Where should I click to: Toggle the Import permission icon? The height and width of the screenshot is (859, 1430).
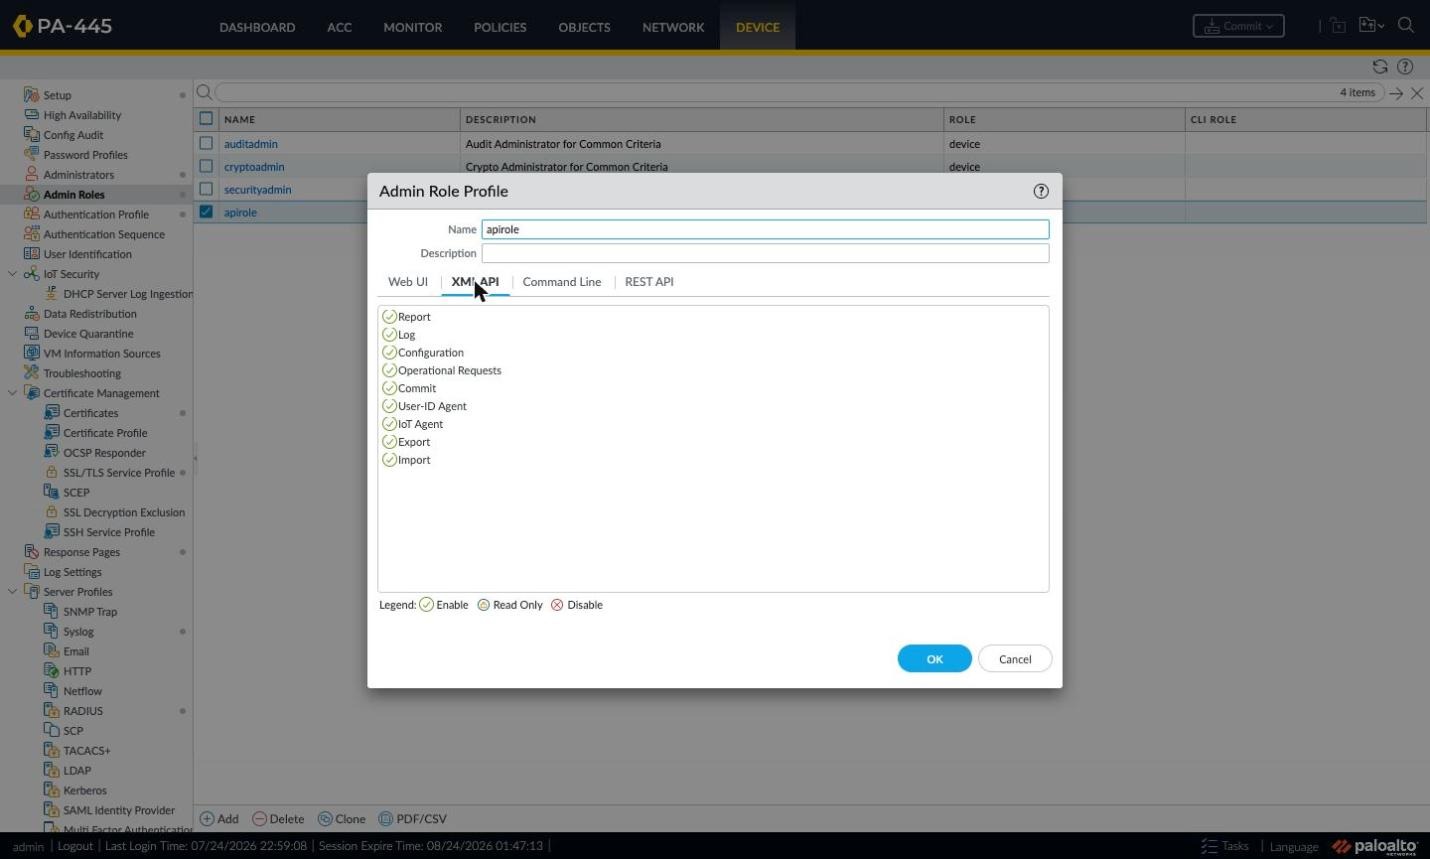[390, 460]
